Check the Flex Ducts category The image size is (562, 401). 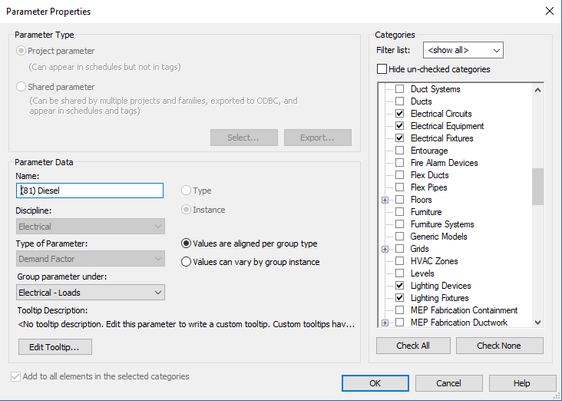[x=399, y=175]
